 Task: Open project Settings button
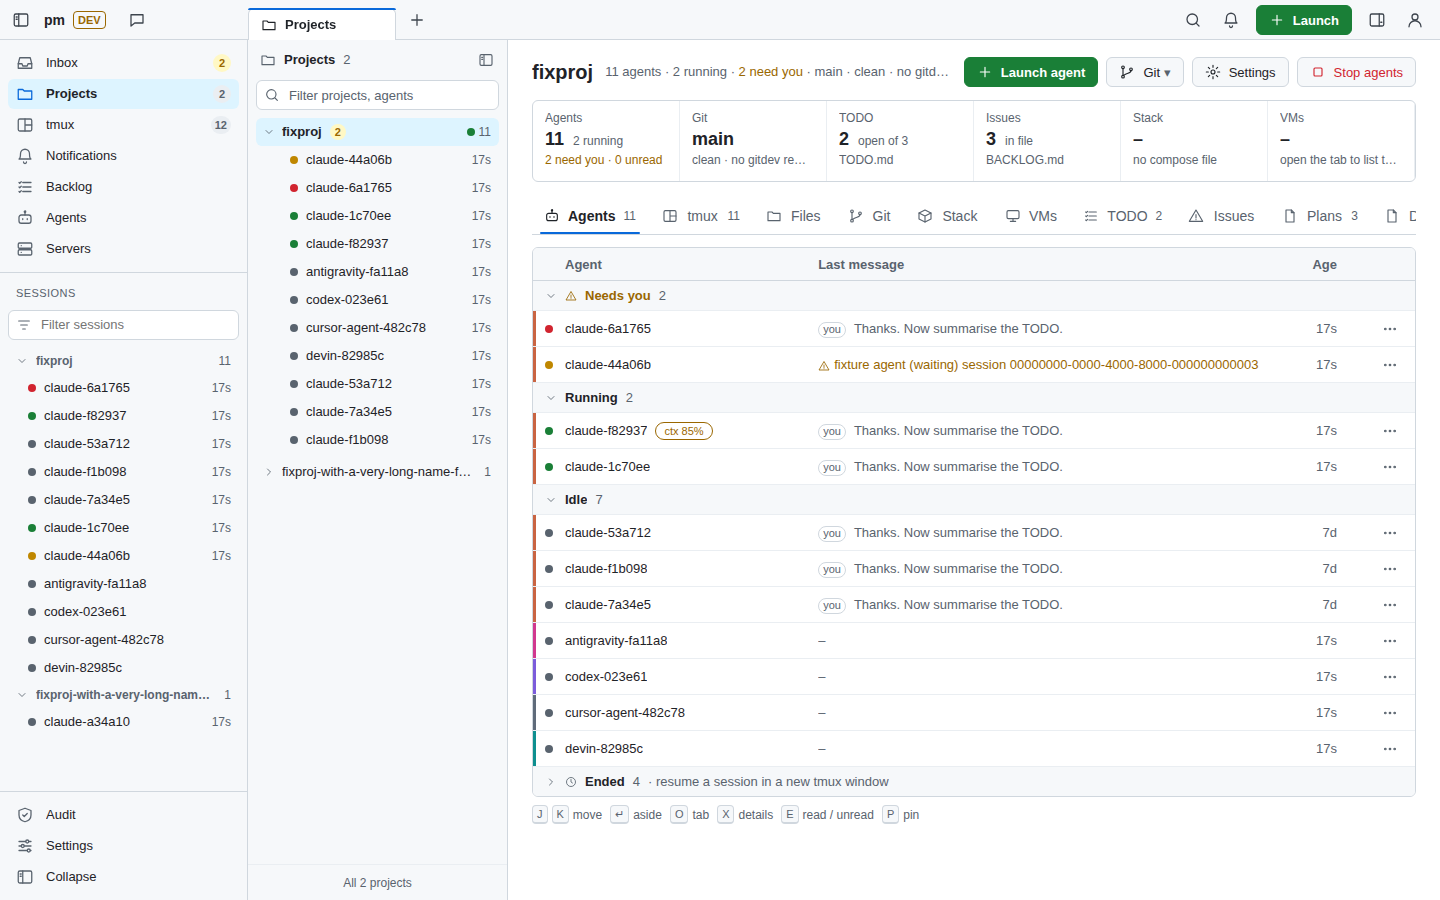tap(1240, 72)
